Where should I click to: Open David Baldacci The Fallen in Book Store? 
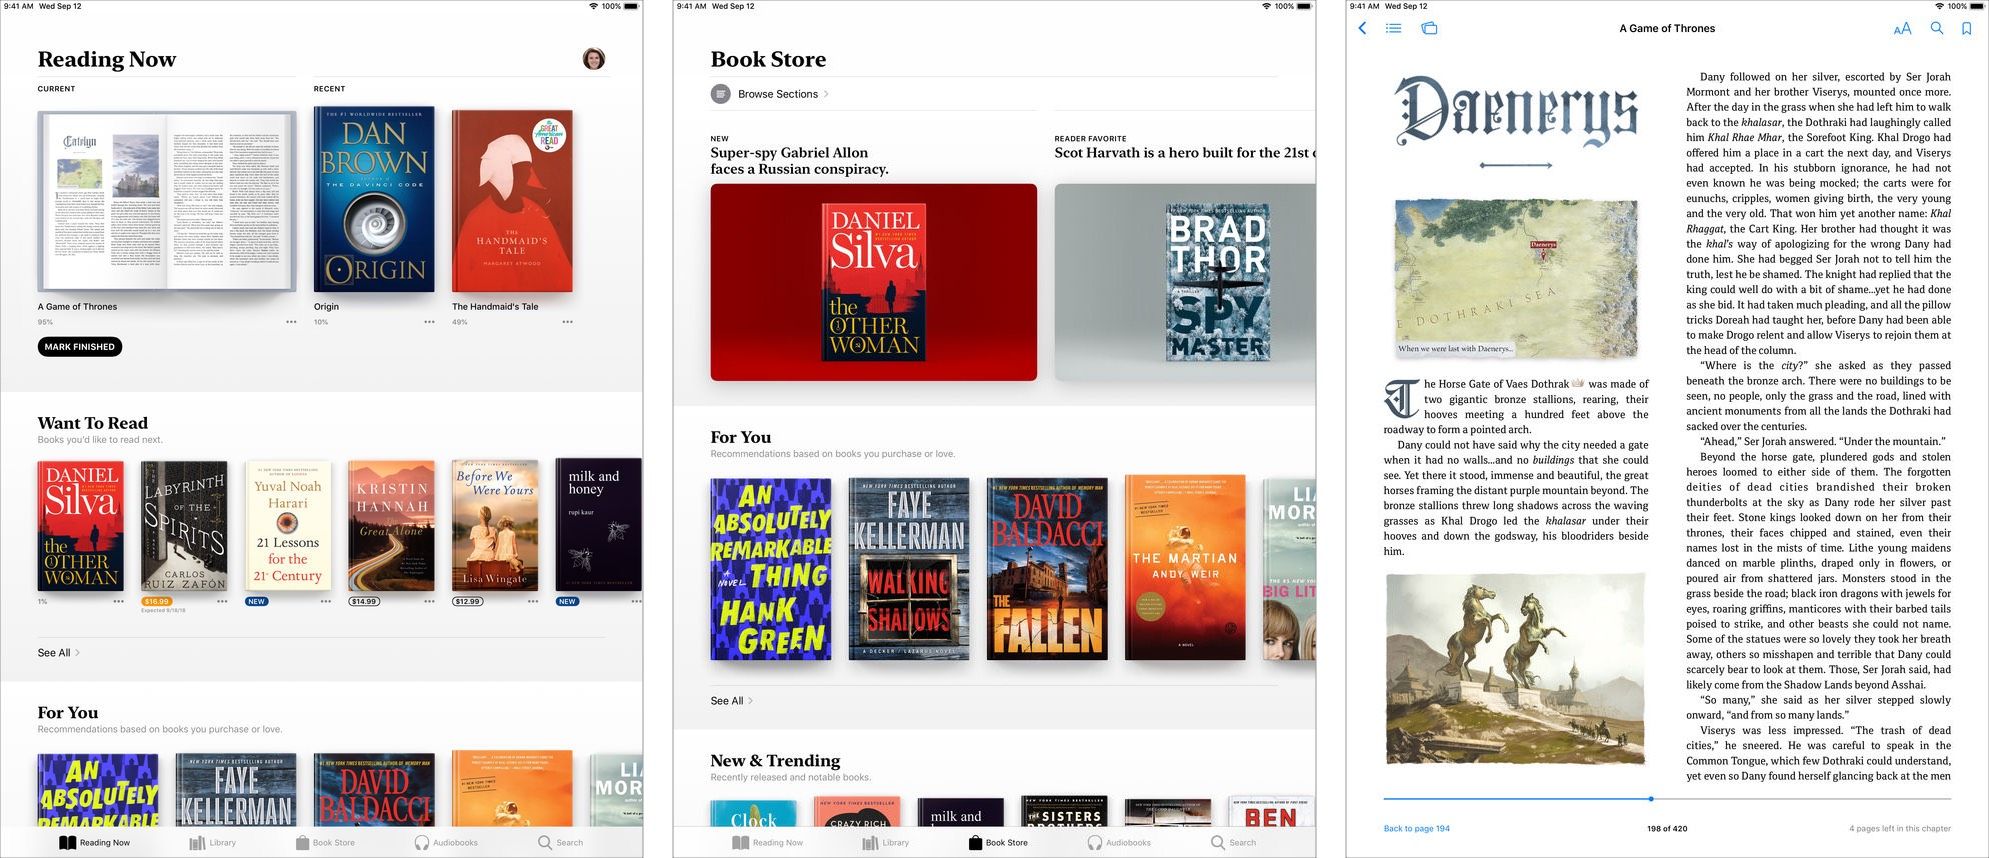1047,569
